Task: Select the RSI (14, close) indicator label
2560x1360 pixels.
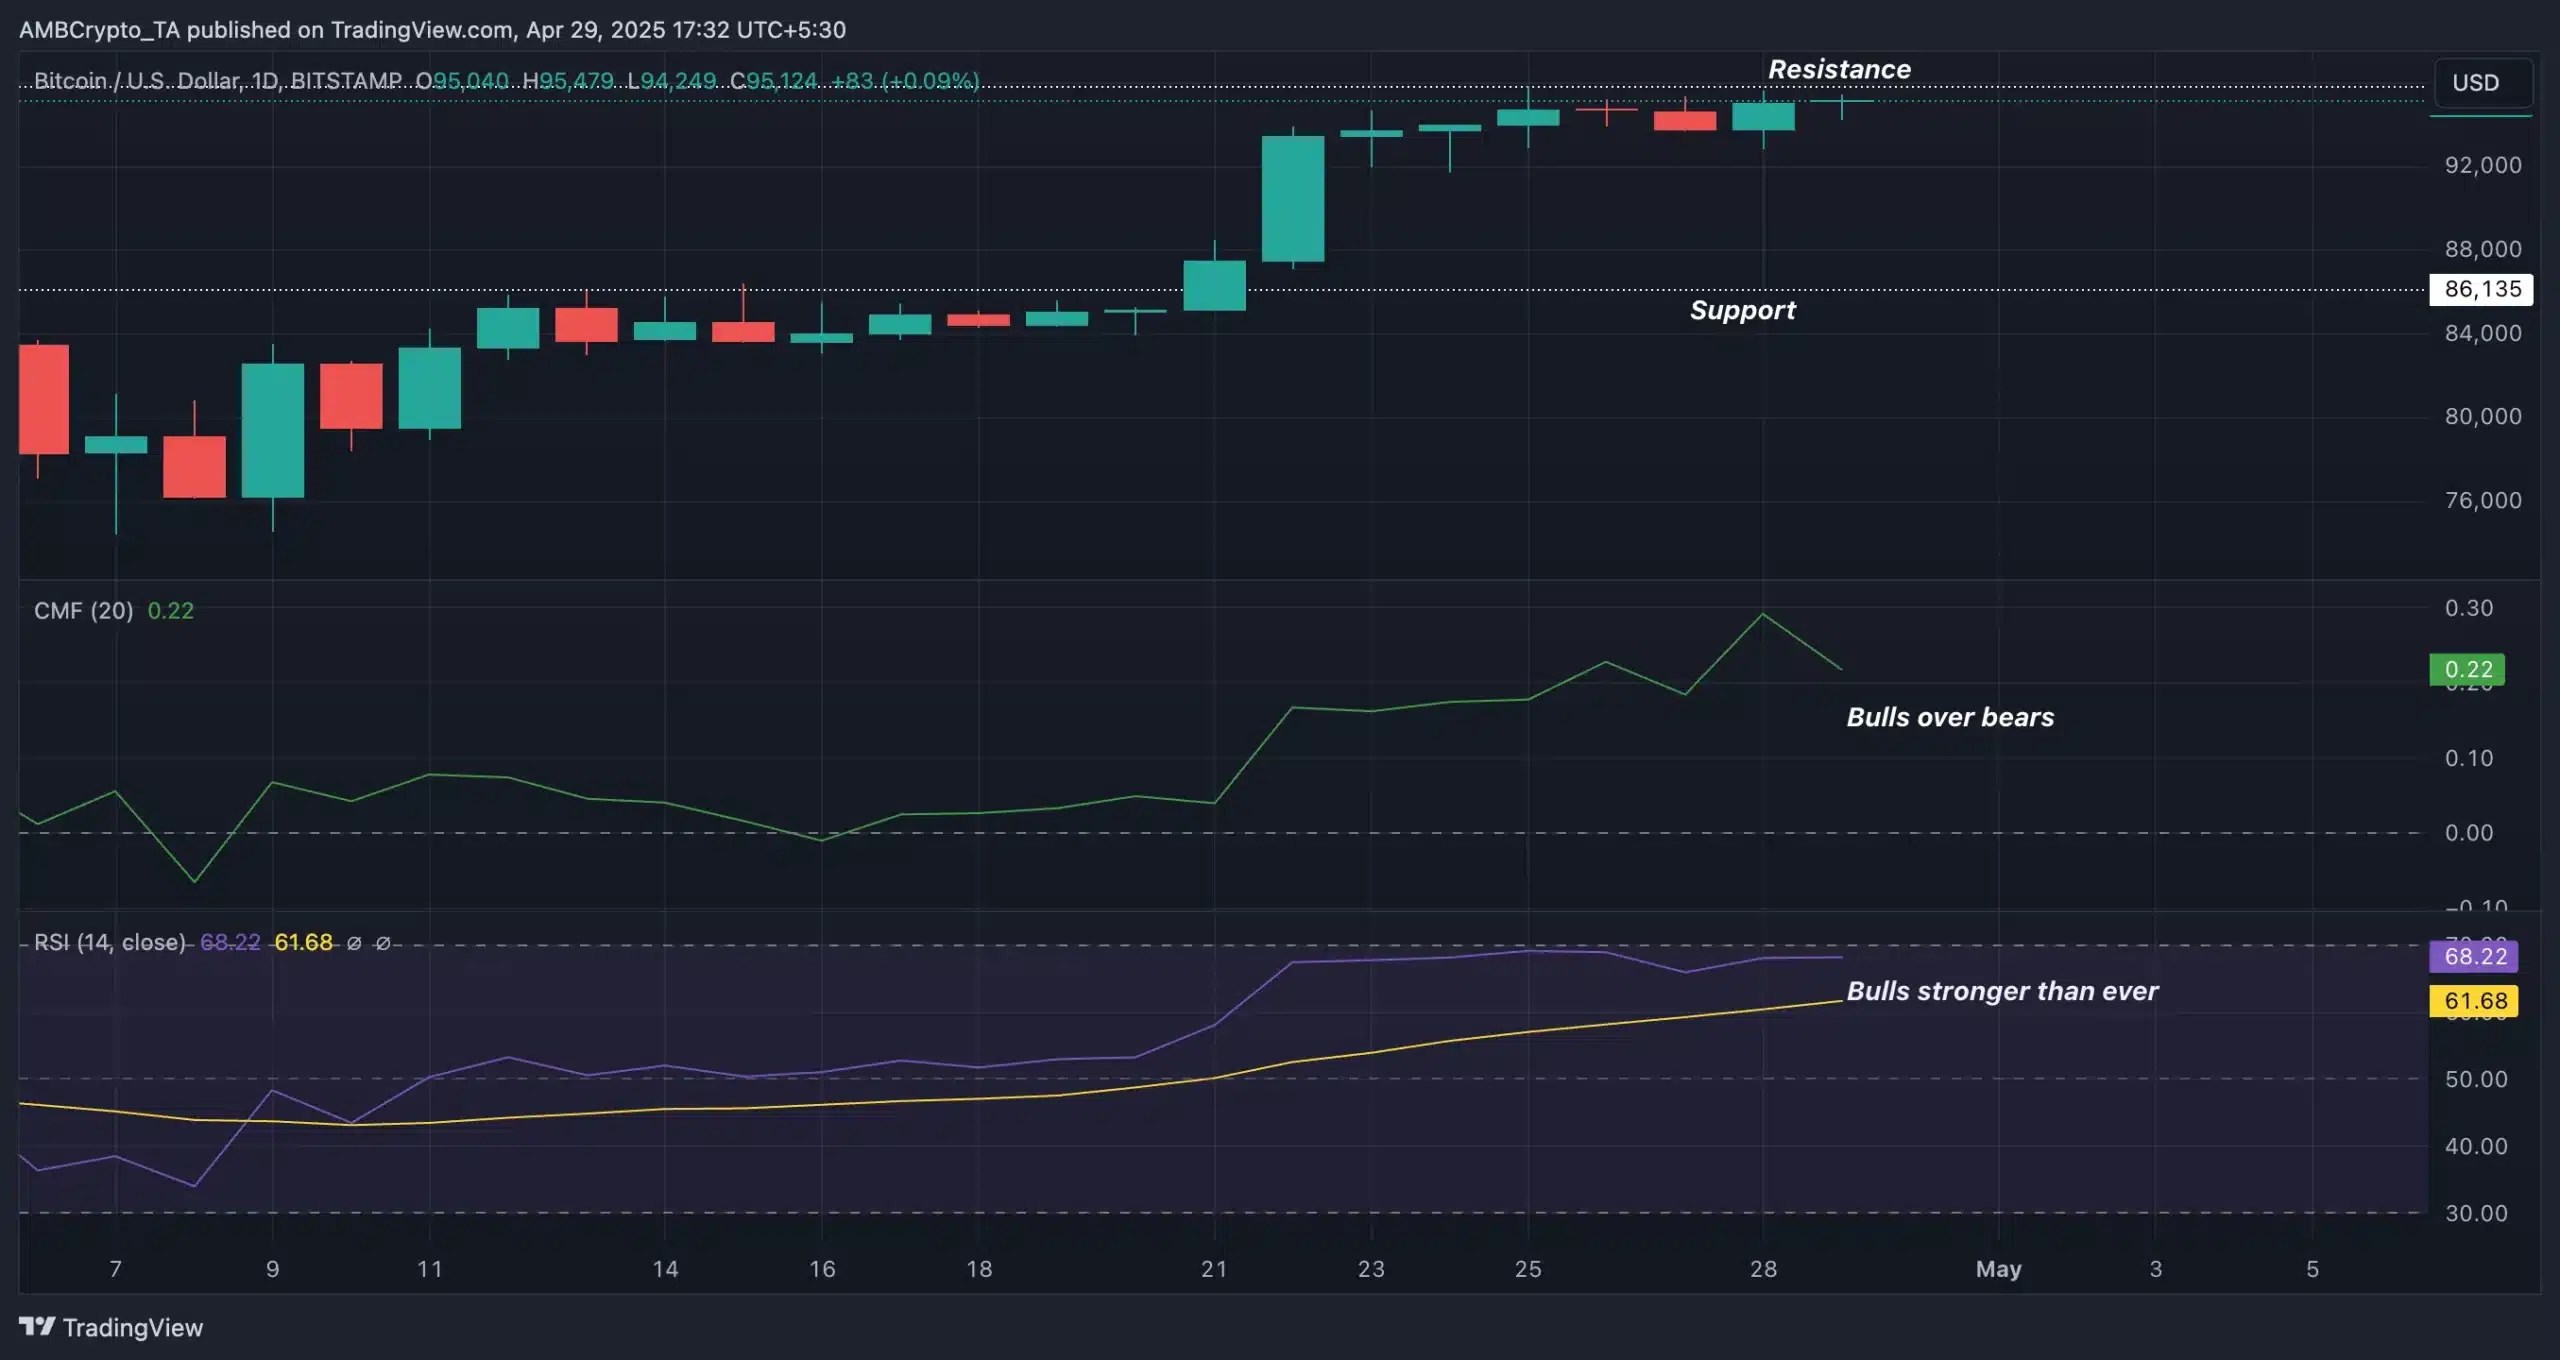Action: [108, 943]
